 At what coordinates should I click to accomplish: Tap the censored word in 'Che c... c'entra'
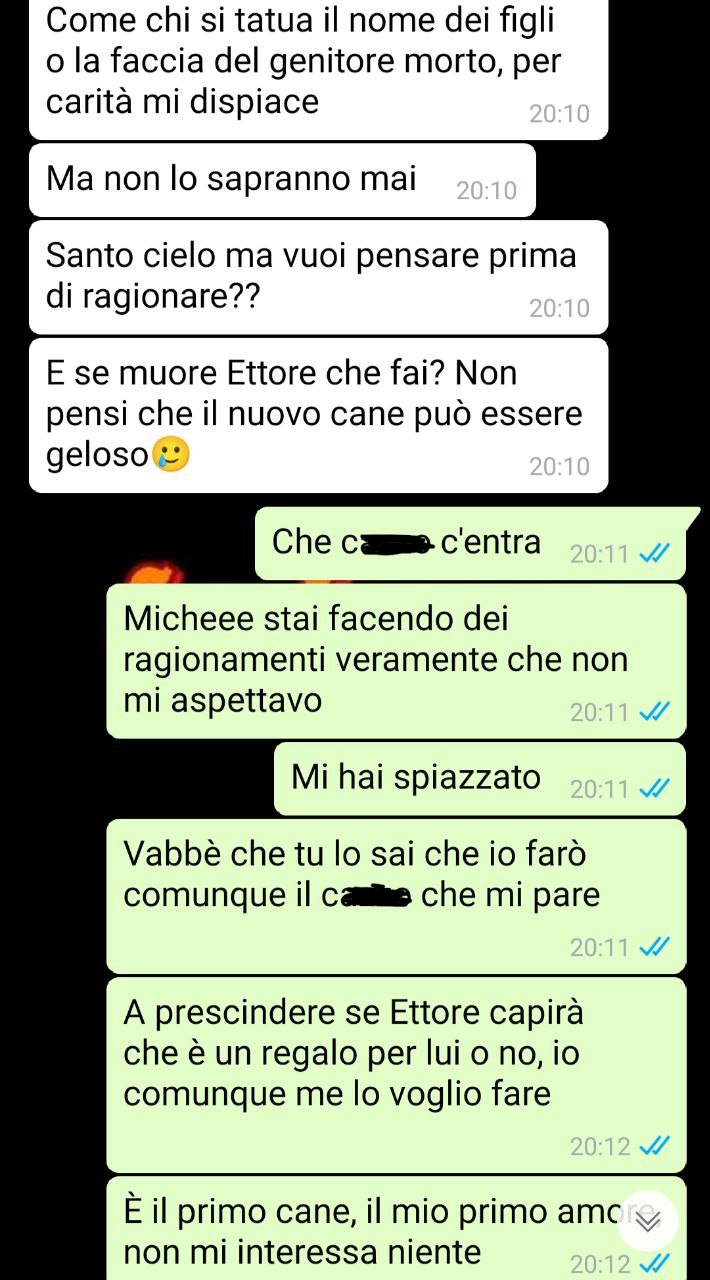pos(387,543)
